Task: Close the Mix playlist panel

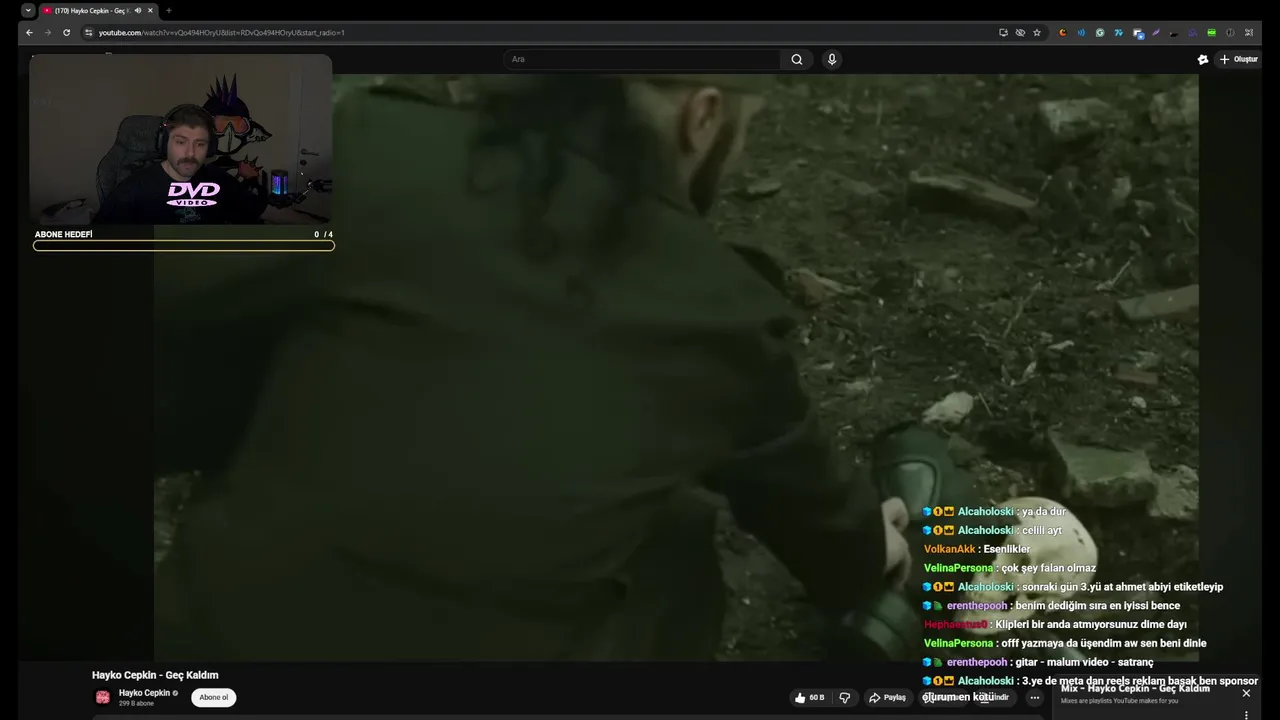Action: (1246, 693)
